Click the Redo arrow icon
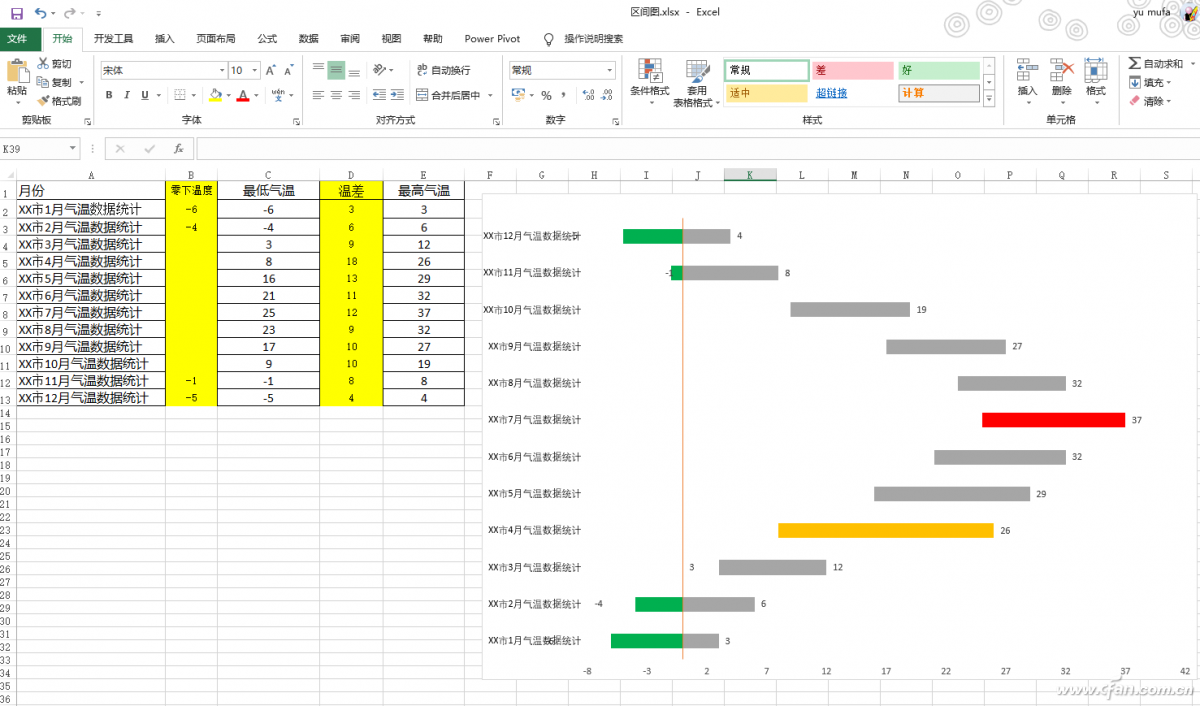 click(x=69, y=13)
